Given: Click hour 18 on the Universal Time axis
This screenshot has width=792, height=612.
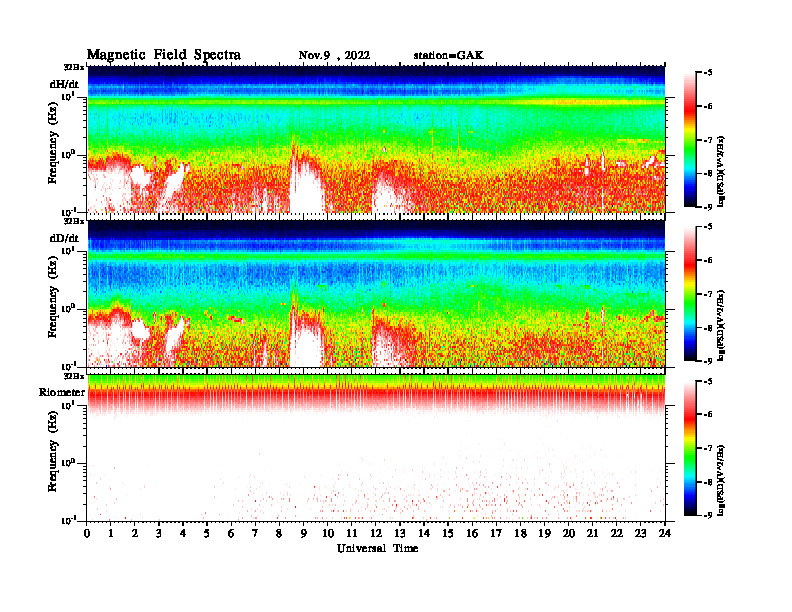Looking at the screenshot, I should coord(520,533).
